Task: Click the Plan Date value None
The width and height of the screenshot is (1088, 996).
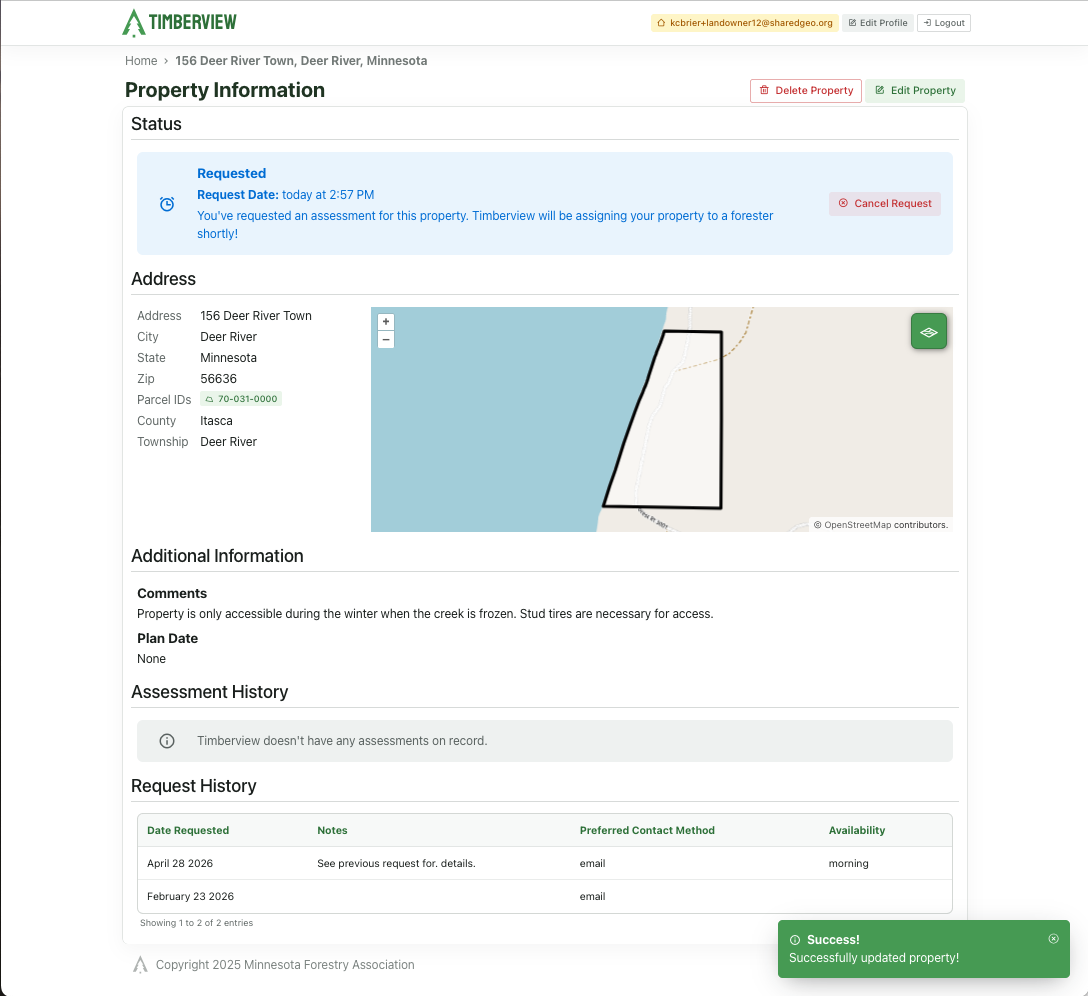Action: coord(151,659)
